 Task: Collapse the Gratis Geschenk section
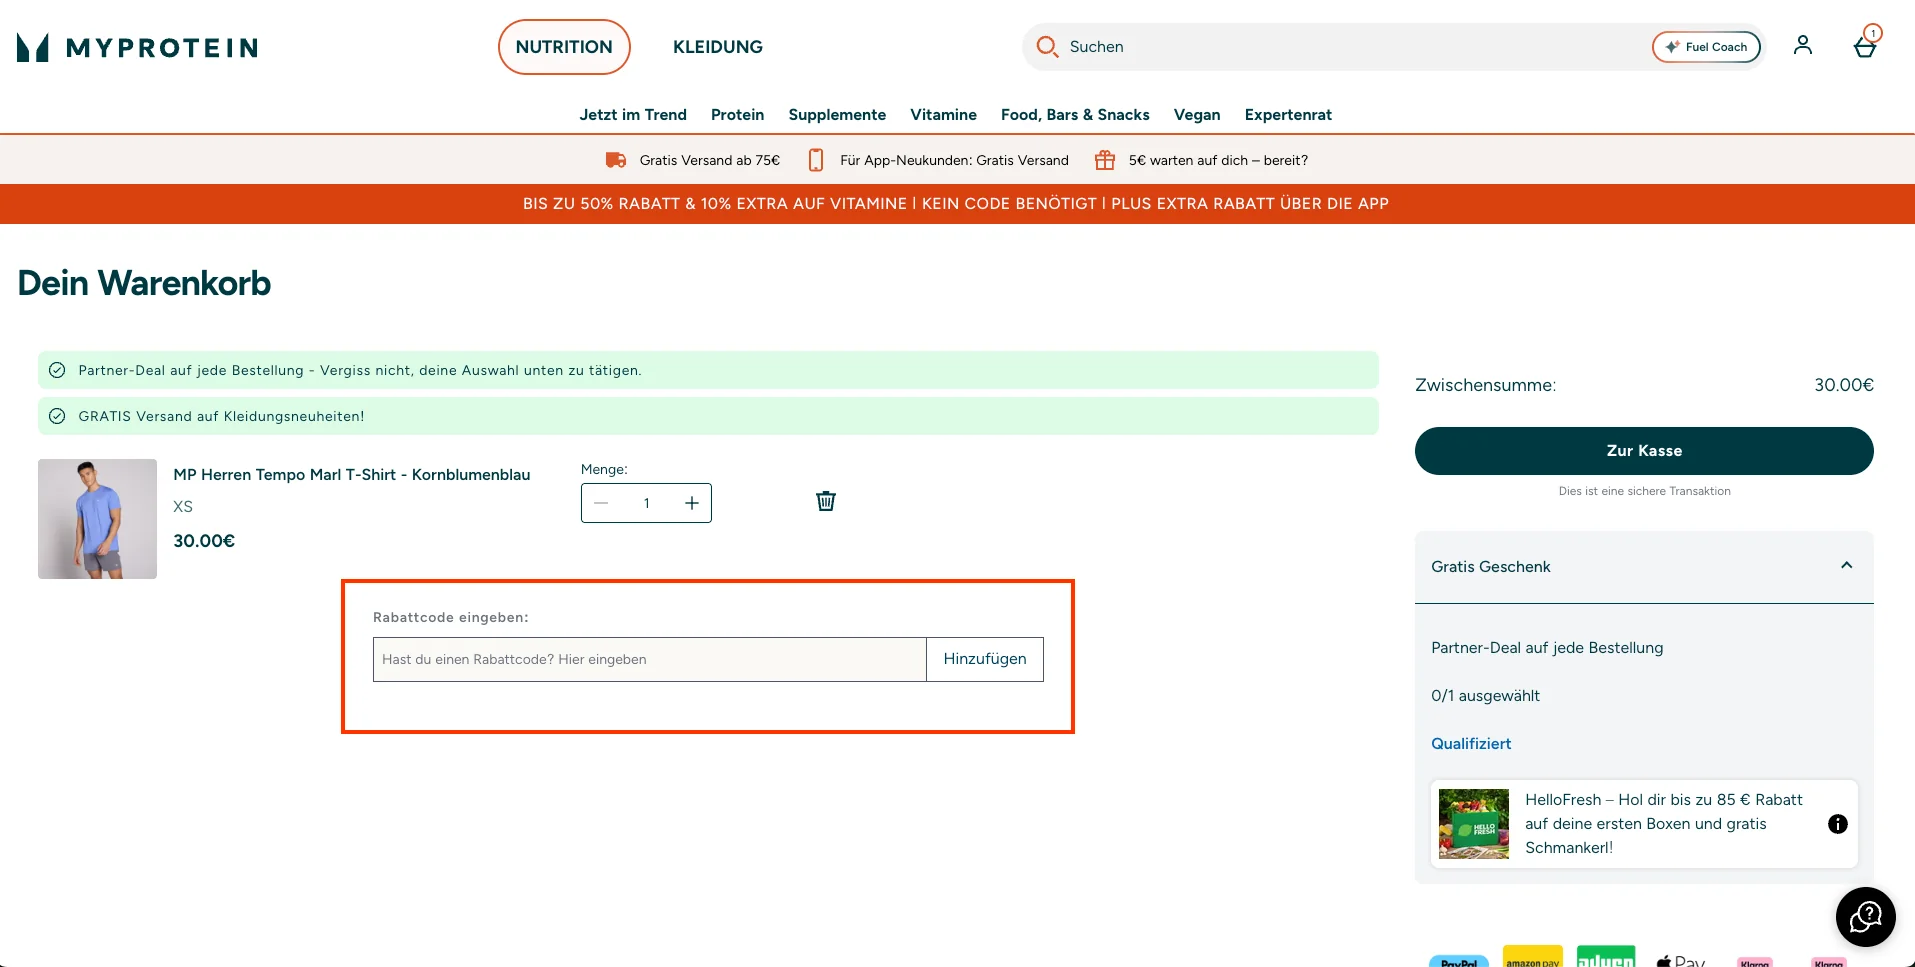[x=1847, y=566]
